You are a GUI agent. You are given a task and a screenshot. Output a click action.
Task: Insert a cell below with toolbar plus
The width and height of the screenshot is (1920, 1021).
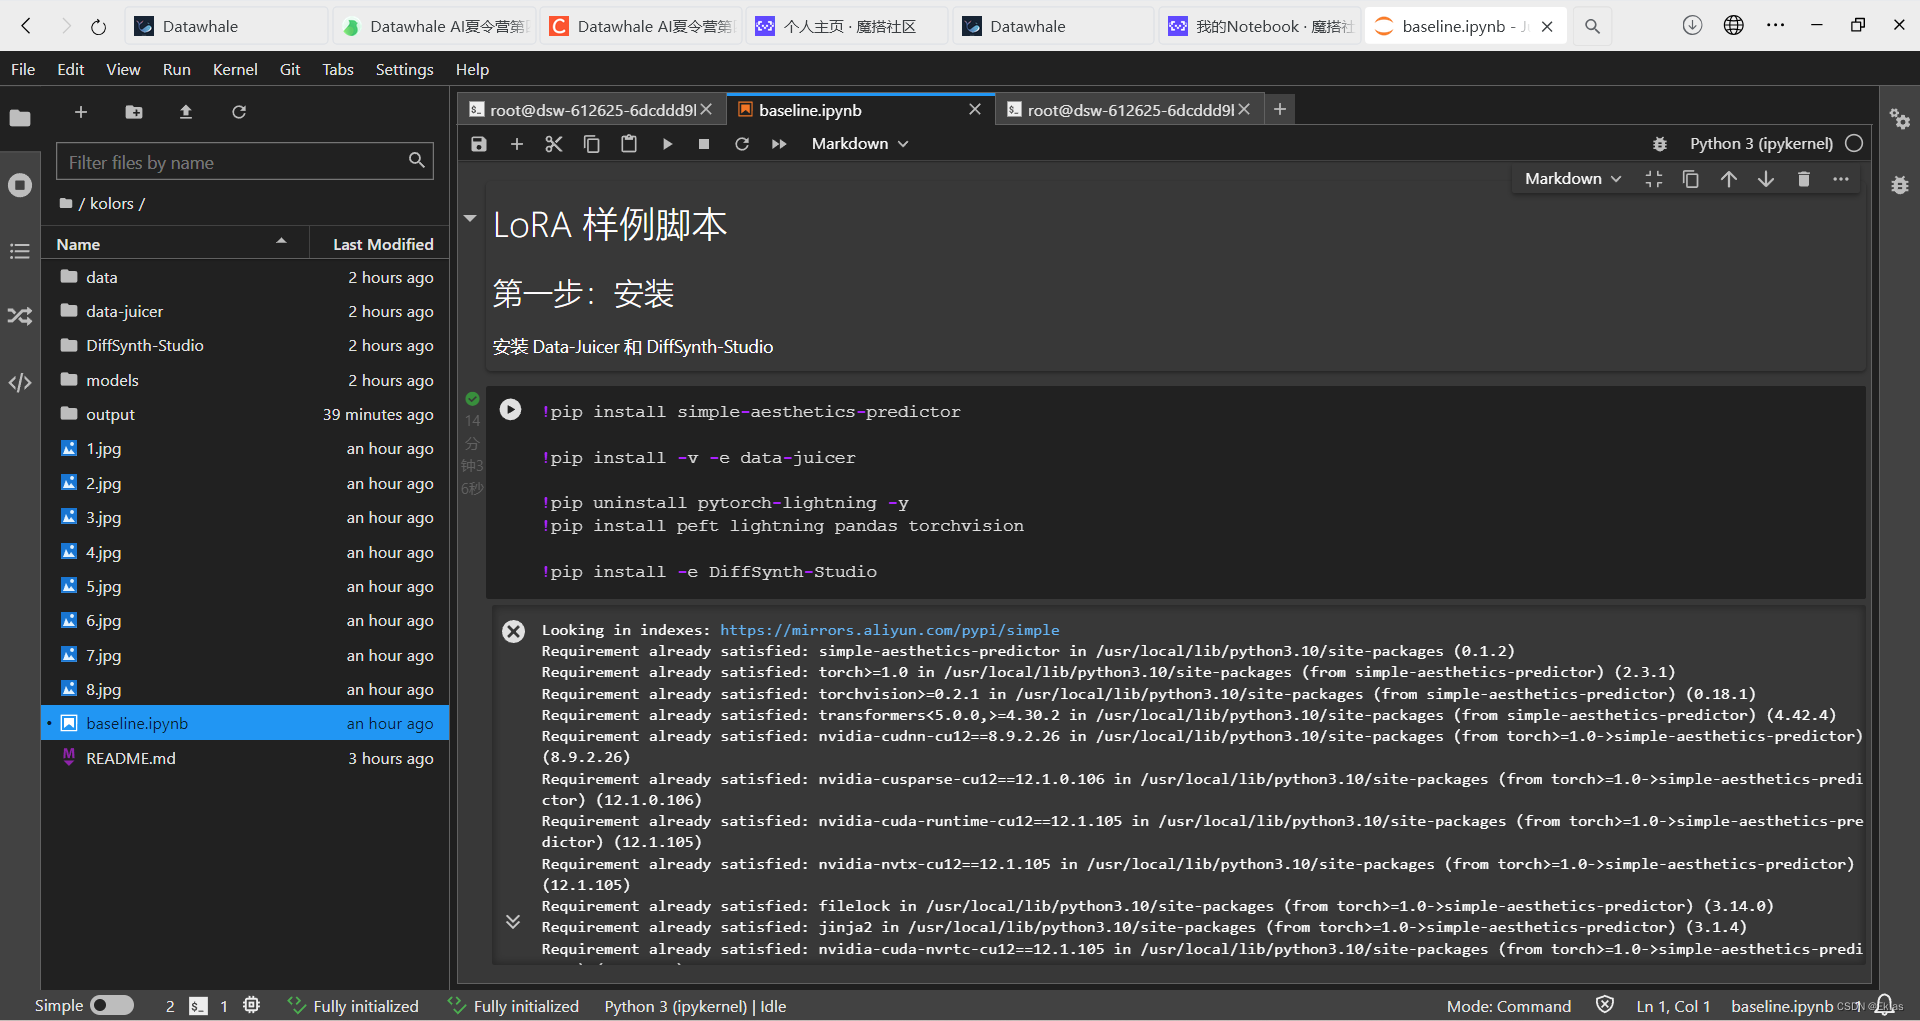[517, 144]
